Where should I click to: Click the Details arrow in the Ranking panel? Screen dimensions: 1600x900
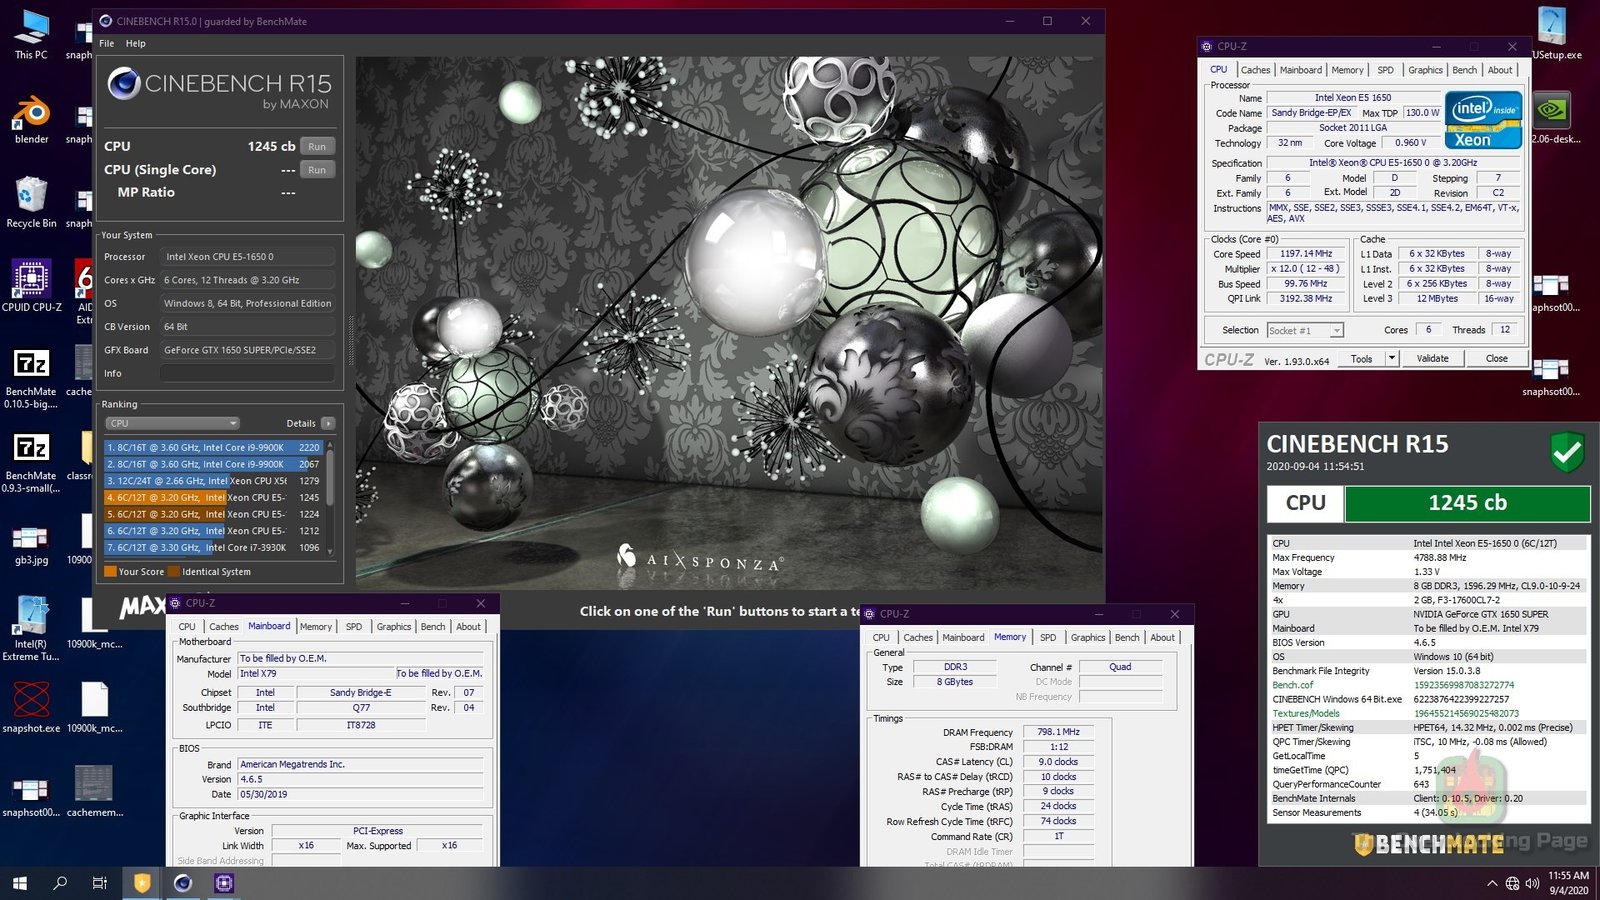(x=328, y=423)
